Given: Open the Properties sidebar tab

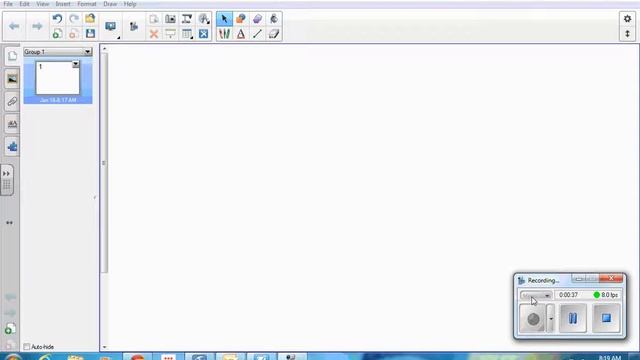Looking at the screenshot, I should coord(12,124).
